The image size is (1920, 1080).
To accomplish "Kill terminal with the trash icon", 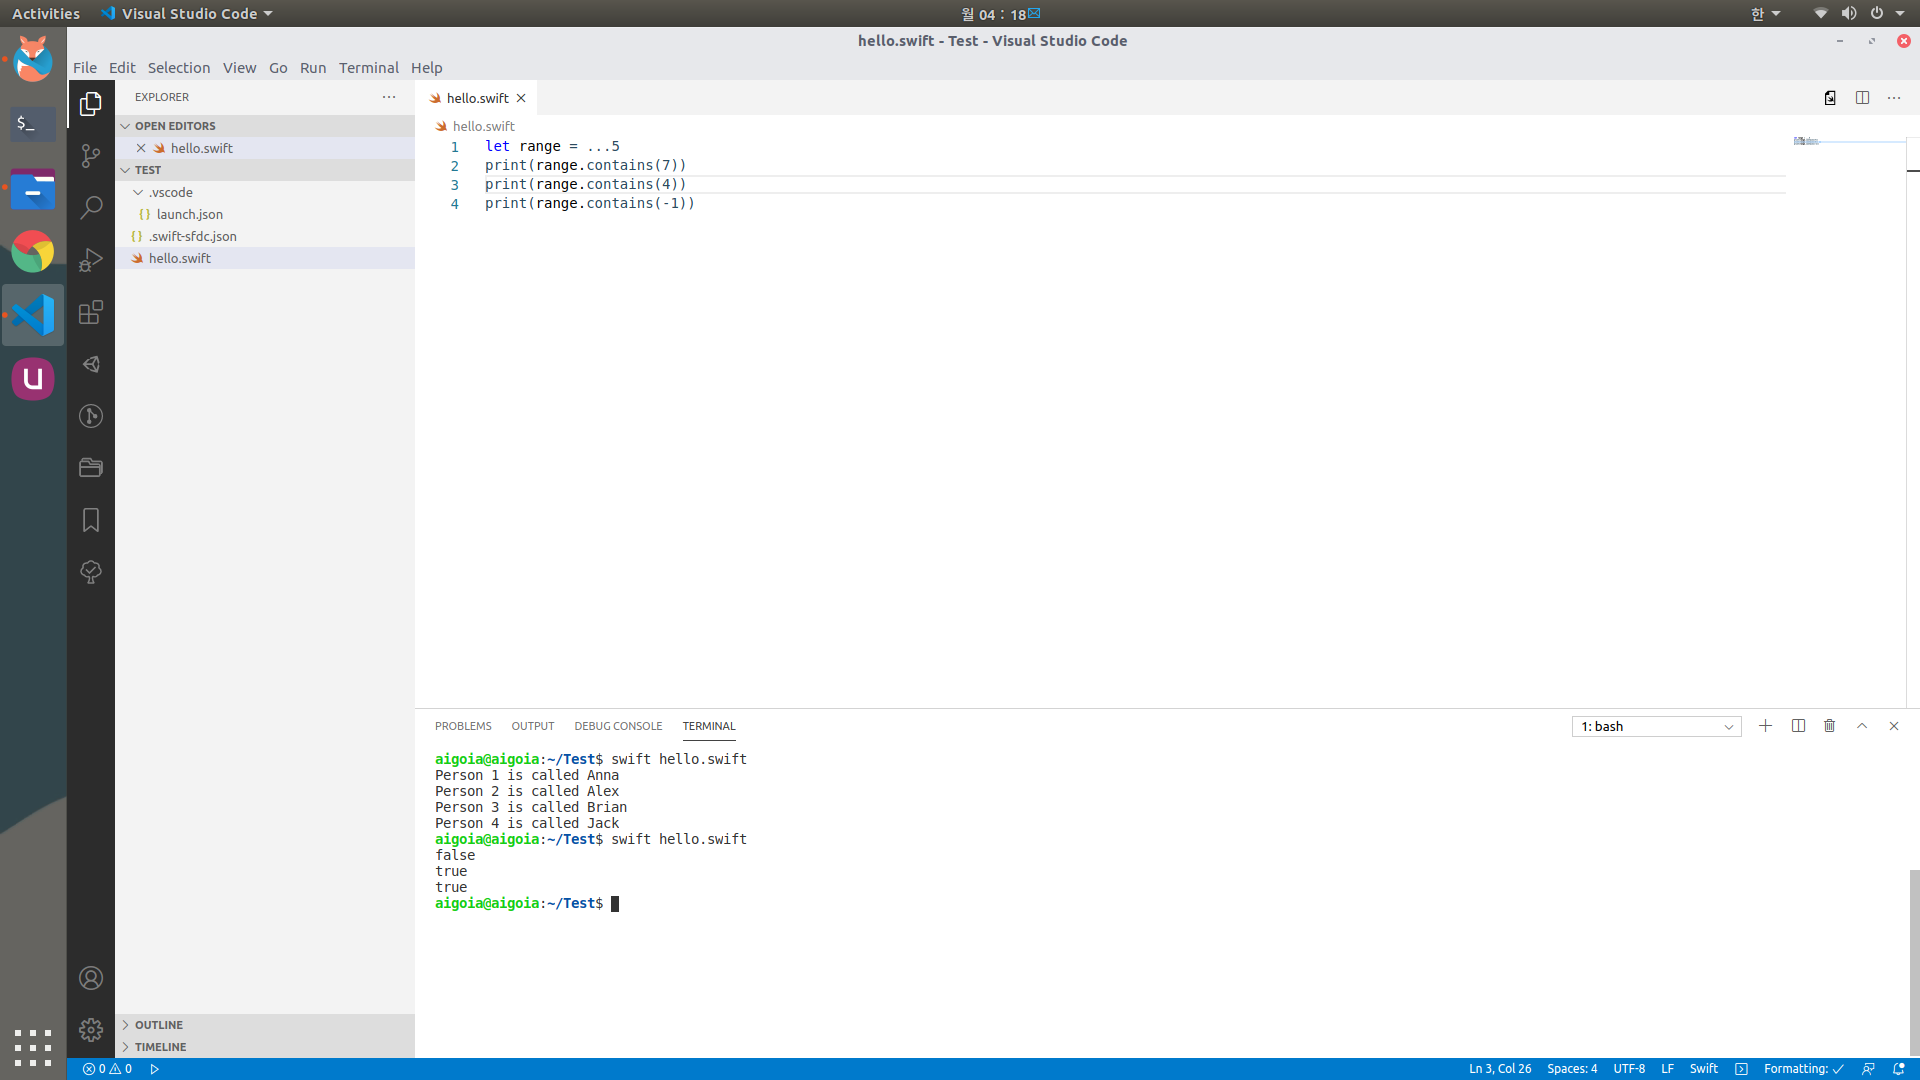I will point(1829,726).
